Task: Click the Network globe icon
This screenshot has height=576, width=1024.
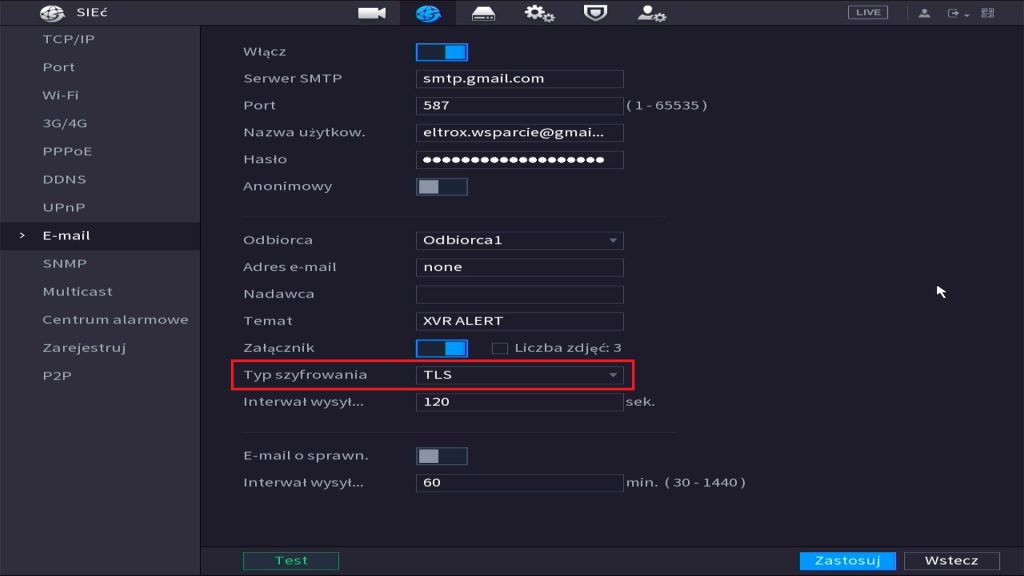Action: pos(427,13)
